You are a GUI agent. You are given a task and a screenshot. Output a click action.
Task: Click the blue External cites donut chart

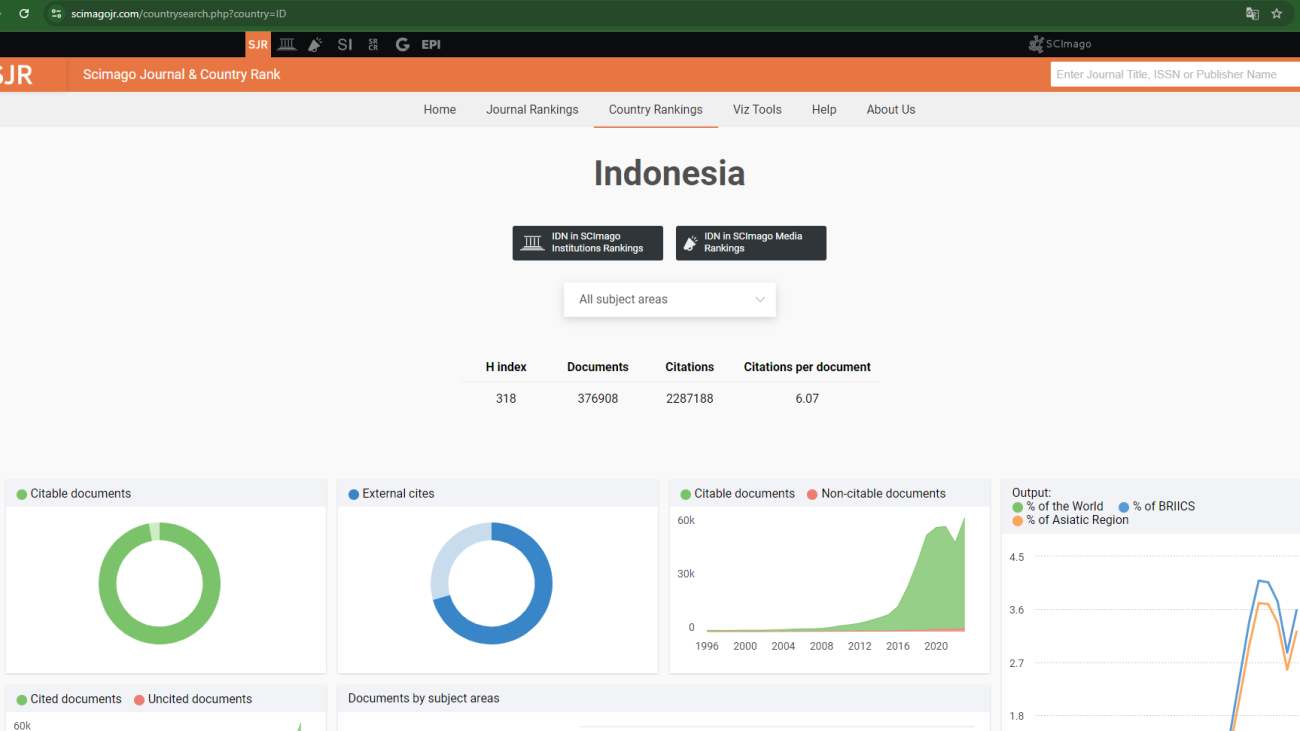tap(491, 583)
